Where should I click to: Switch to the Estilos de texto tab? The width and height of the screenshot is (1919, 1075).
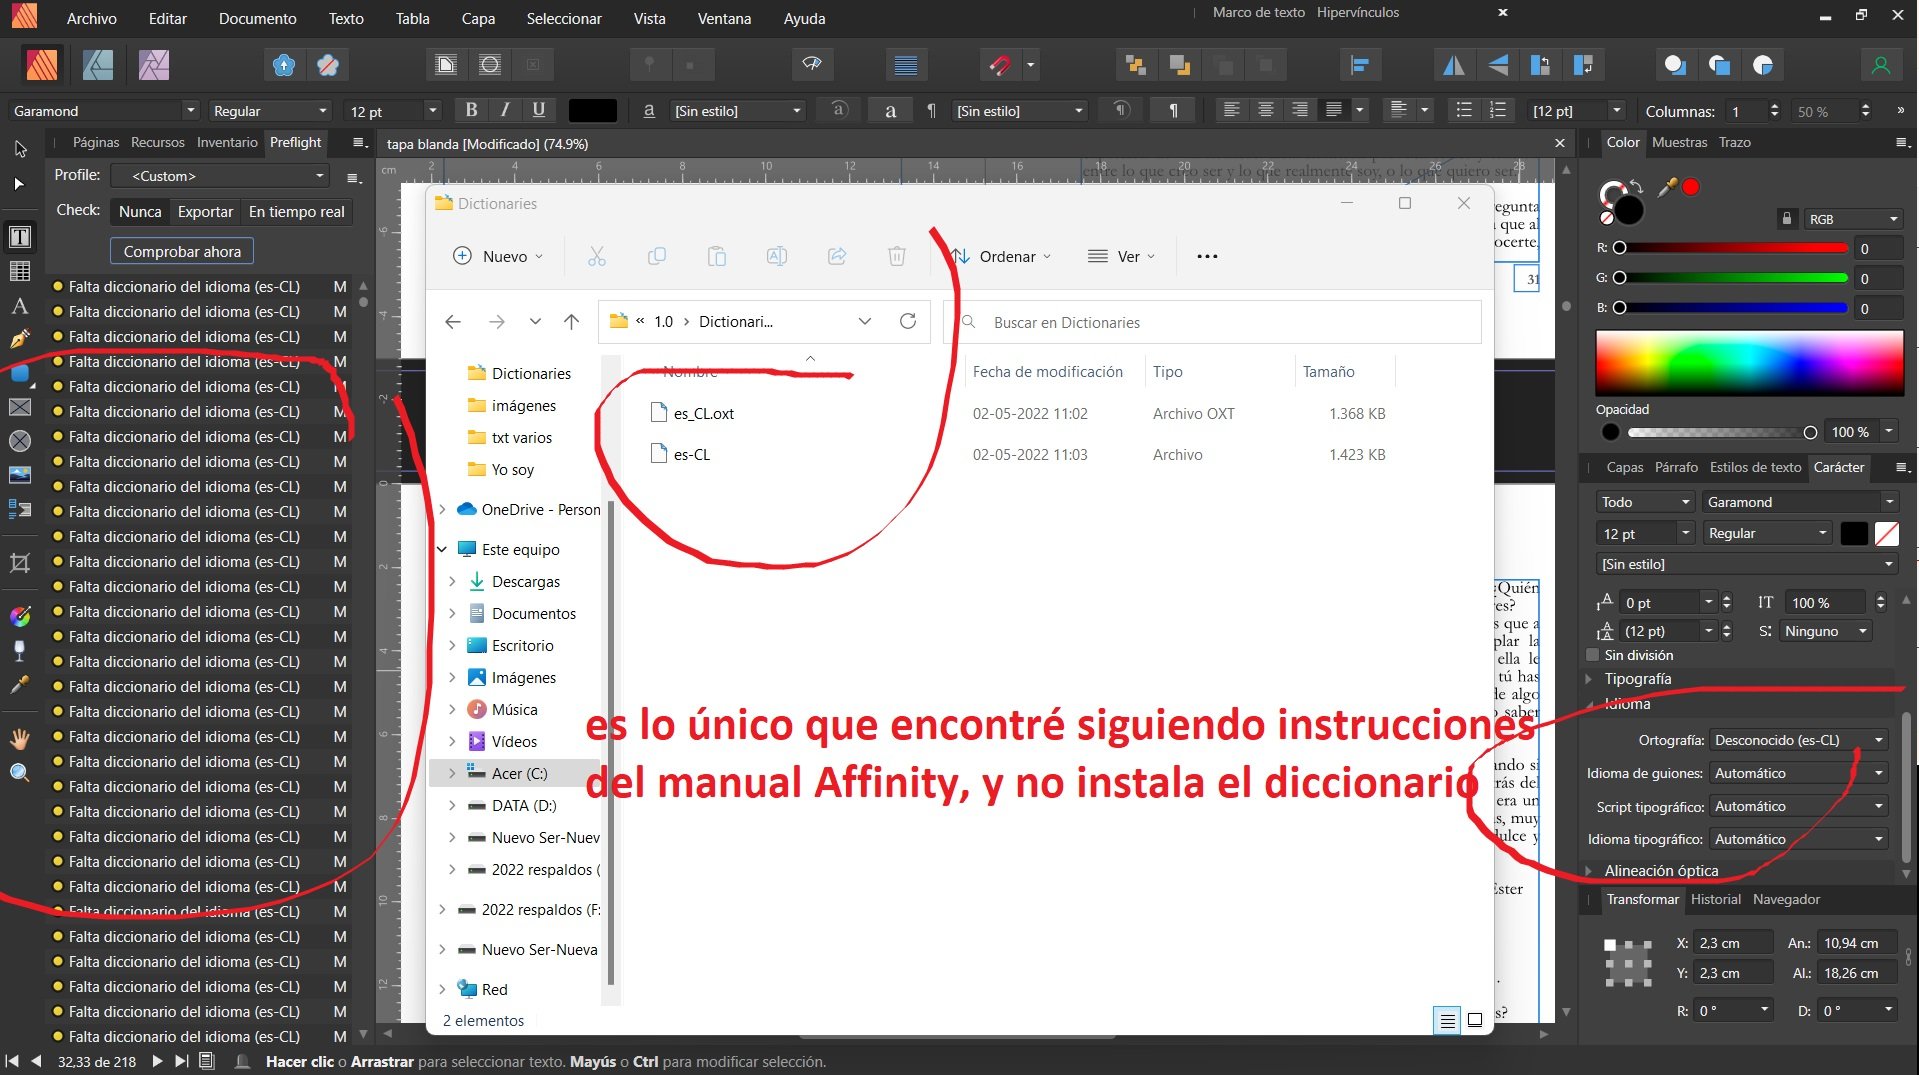(x=1755, y=467)
